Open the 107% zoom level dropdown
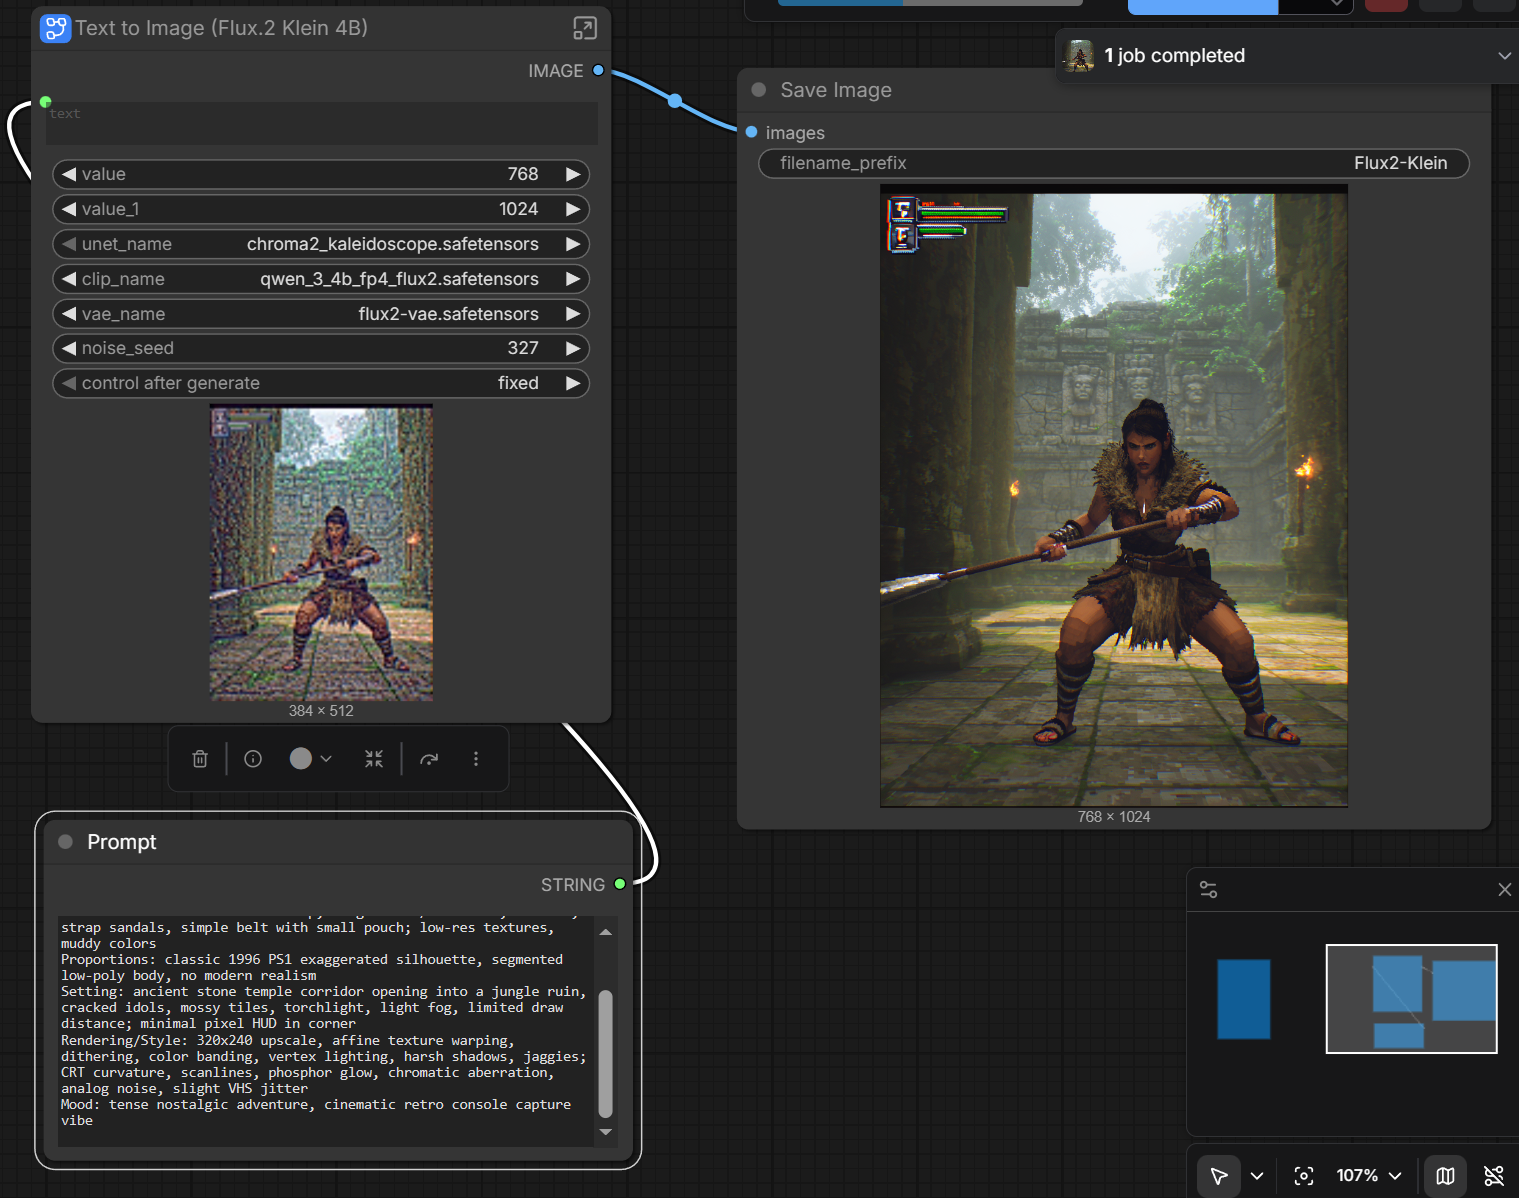 click(1368, 1176)
